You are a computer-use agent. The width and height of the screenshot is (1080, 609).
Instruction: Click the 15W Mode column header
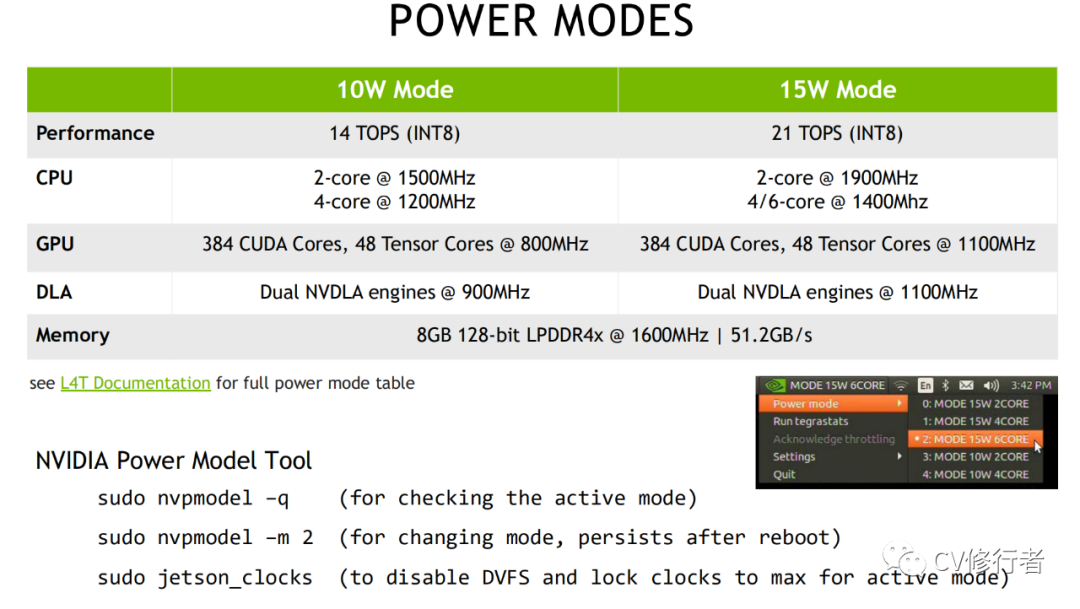[x=838, y=90]
